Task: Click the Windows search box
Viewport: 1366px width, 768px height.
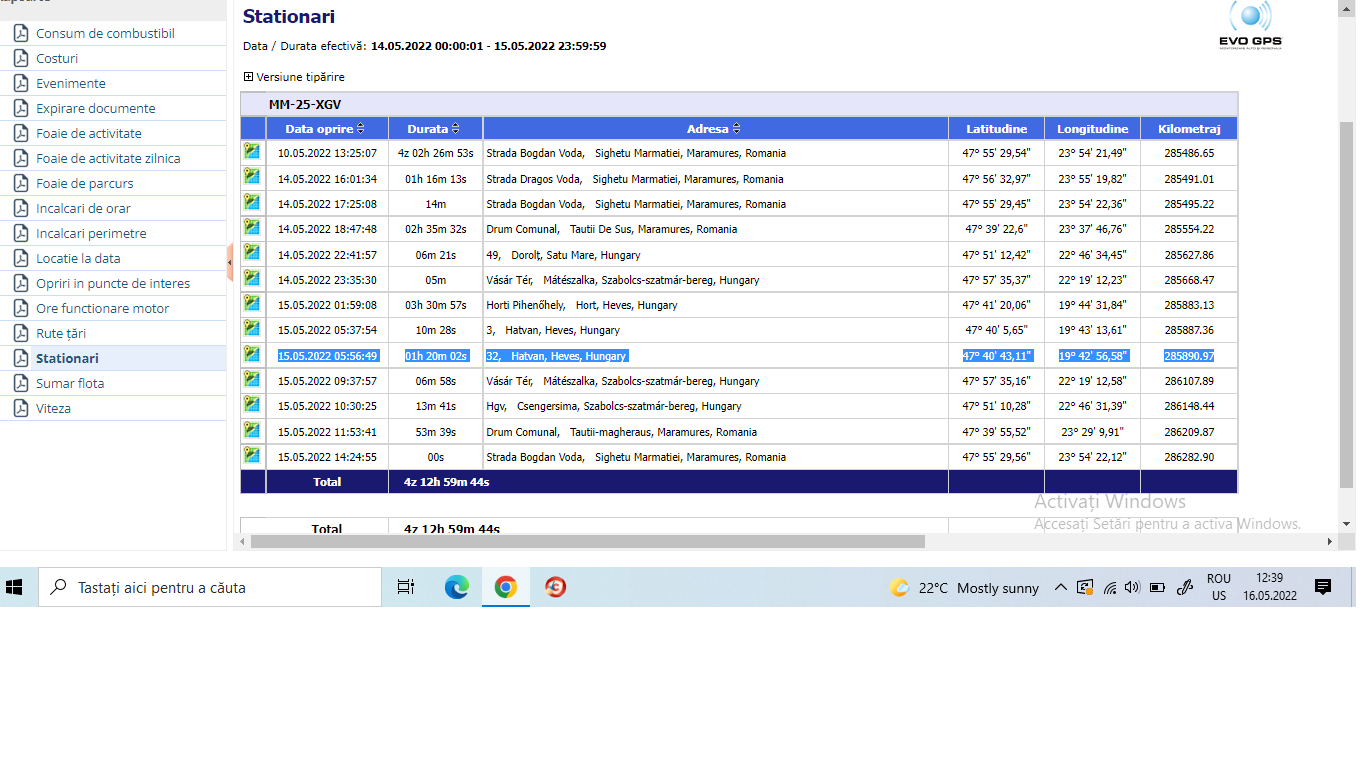Action: click(x=210, y=588)
